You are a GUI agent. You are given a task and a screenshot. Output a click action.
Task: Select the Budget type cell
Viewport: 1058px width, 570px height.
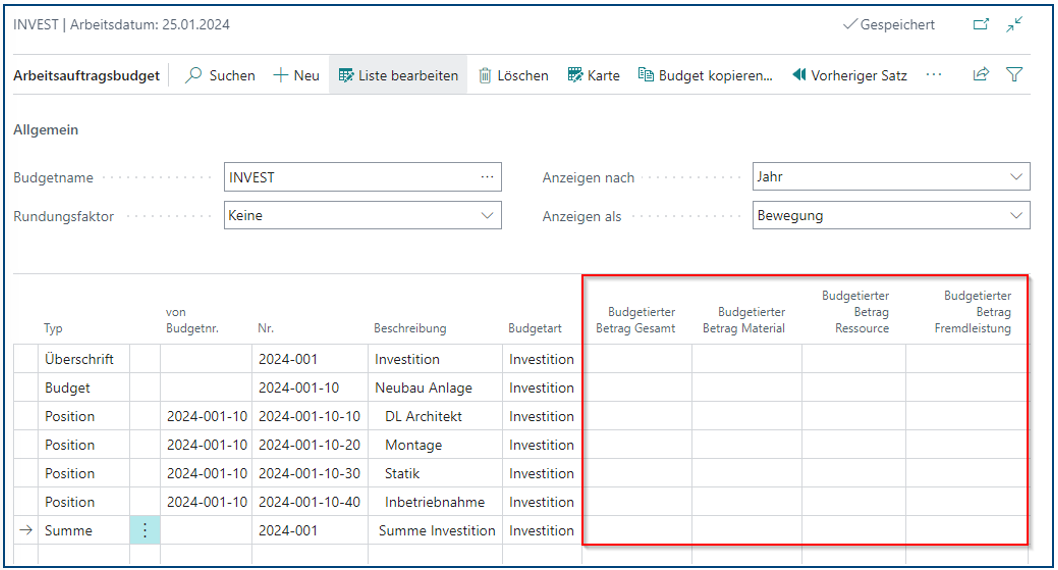pyautogui.click(x=84, y=388)
